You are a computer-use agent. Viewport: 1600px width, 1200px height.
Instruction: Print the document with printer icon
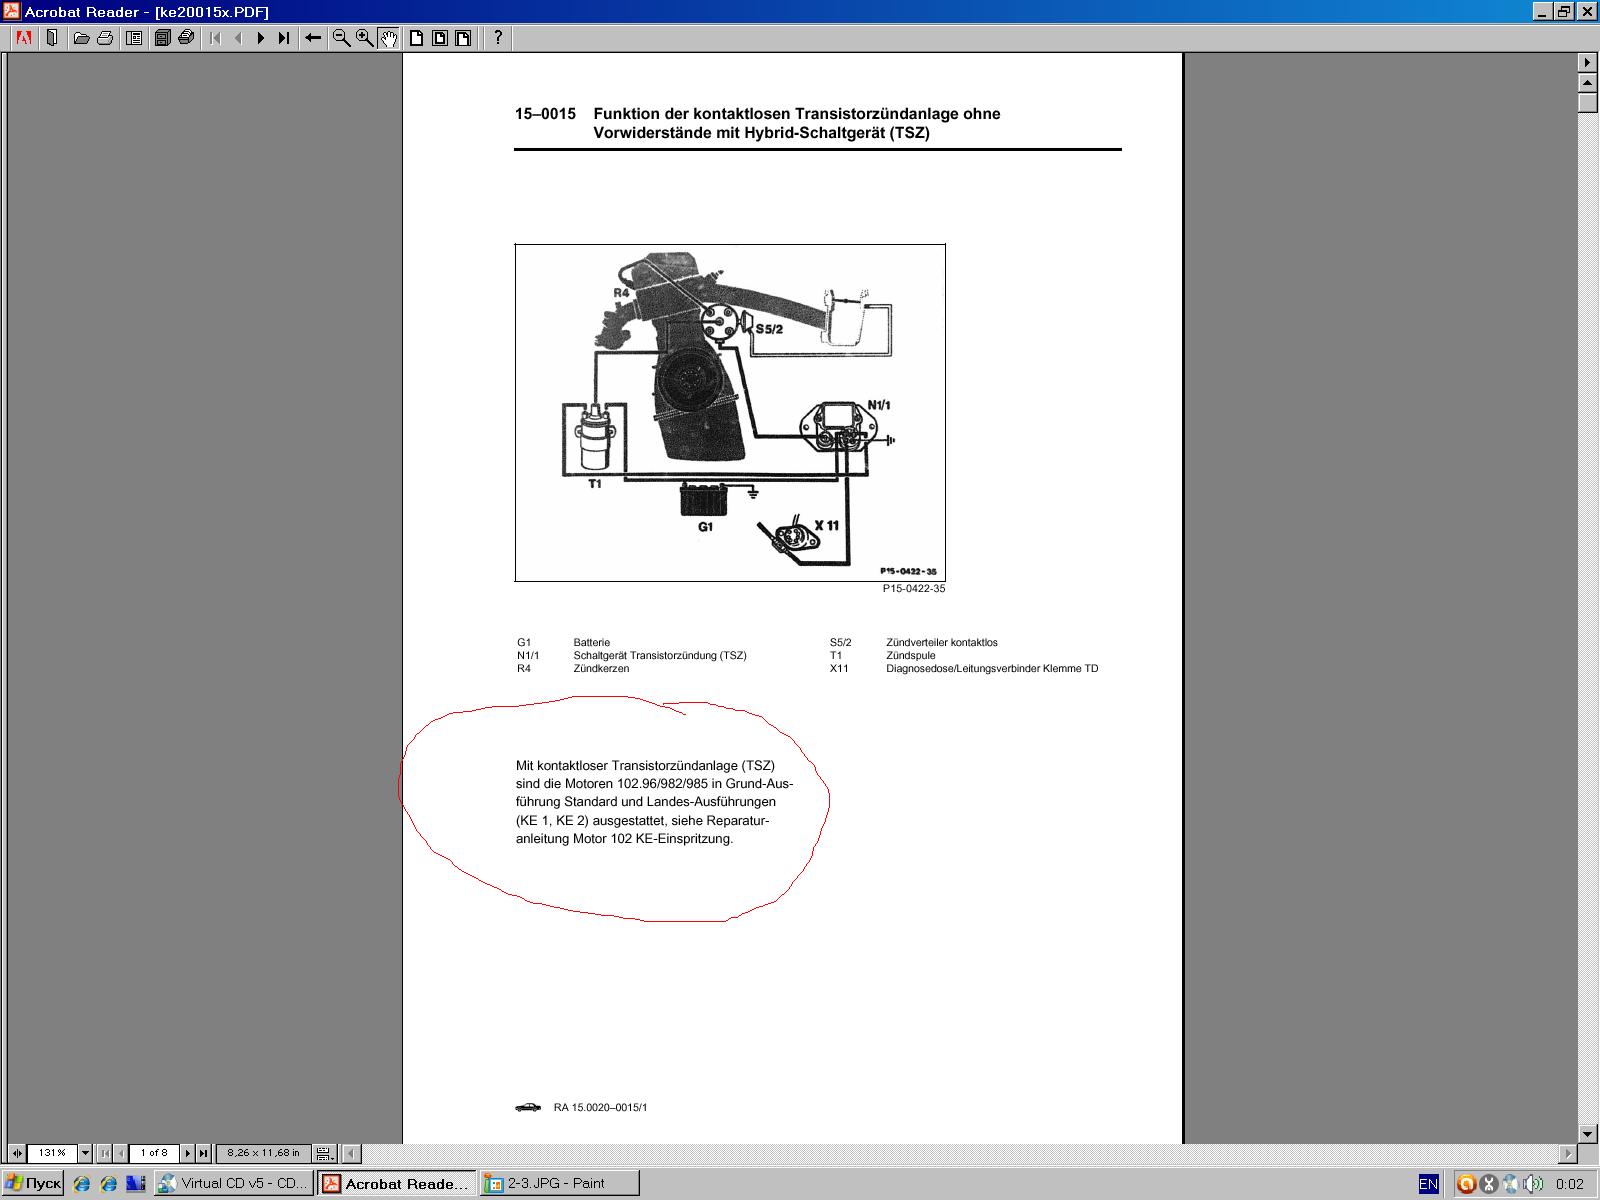click(105, 38)
